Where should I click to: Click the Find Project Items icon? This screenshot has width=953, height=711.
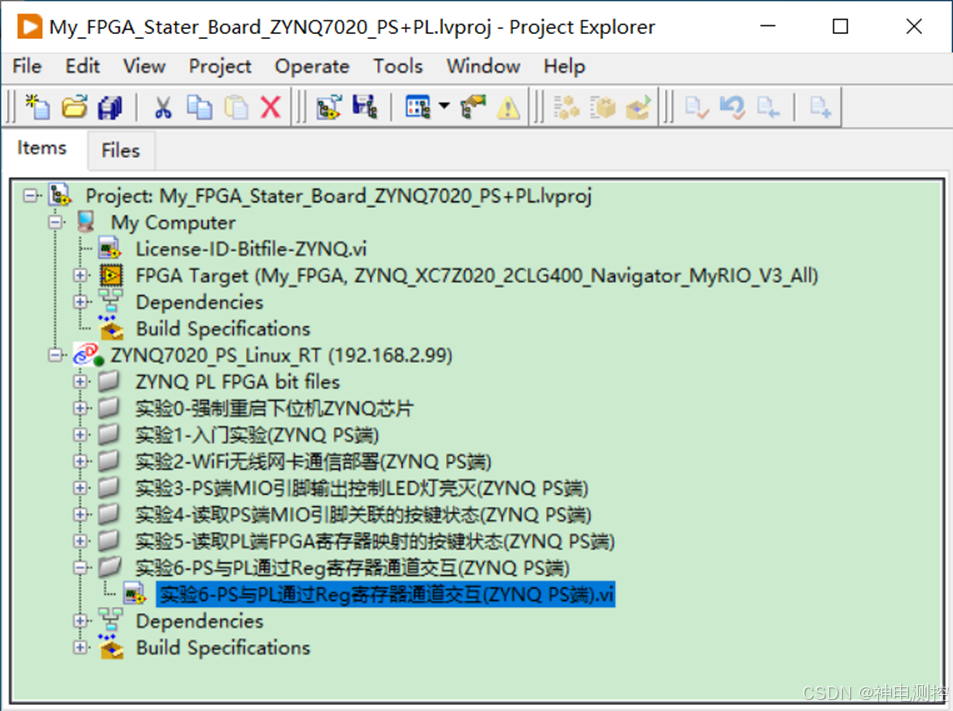[472, 107]
